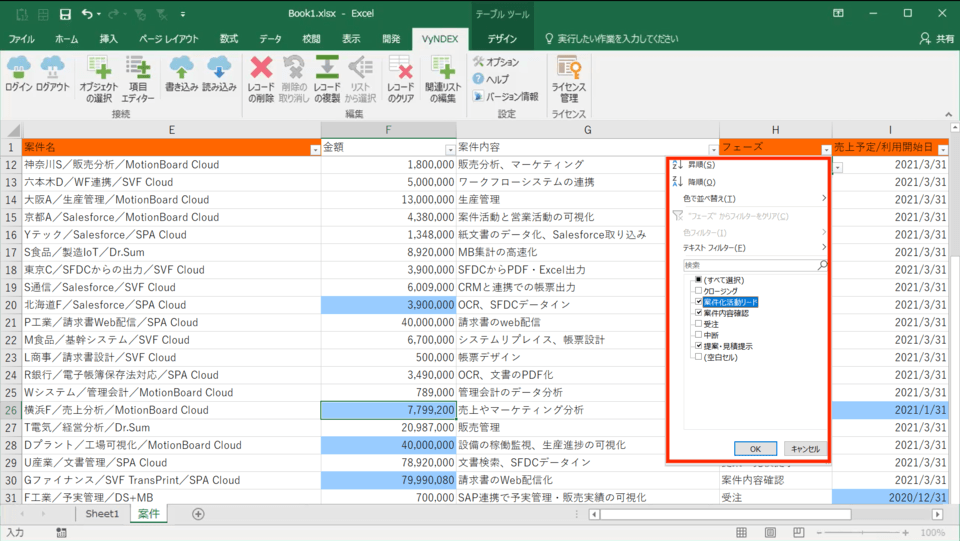Select 昇順 sort in the filter menu
This screenshot has height=541, width=960.
700,164
